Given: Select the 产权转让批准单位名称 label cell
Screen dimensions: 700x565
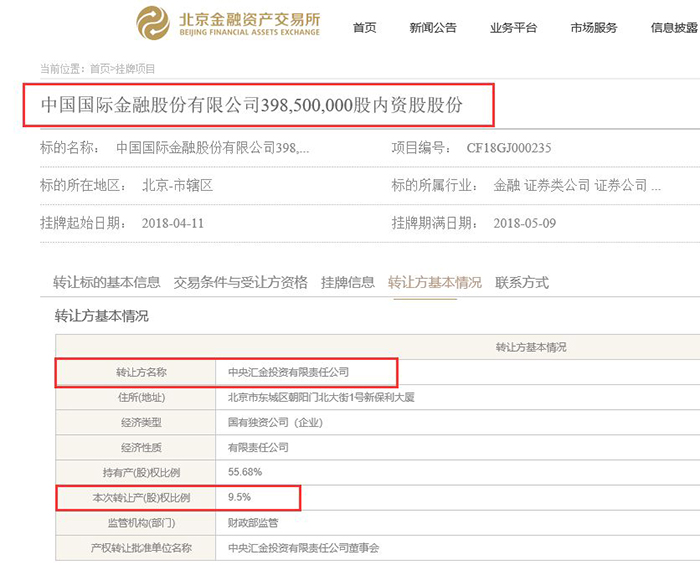Looking at the screenshot, I should pyautogui.click(x=136, y=548).
